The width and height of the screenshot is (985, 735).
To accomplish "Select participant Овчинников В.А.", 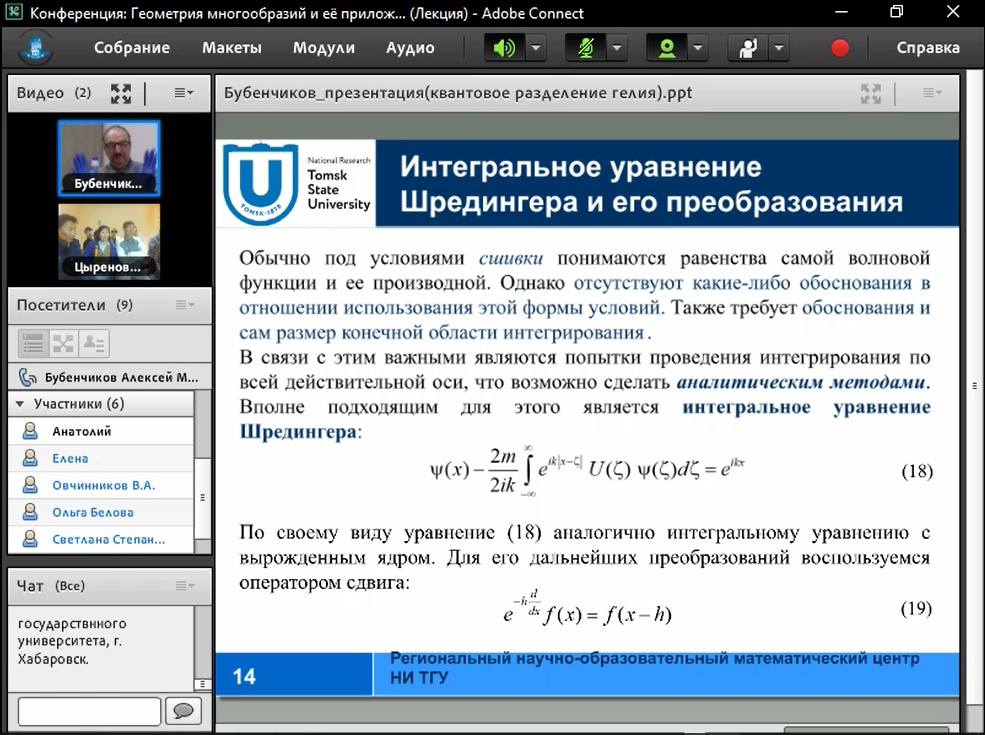I will coord(103,486).
